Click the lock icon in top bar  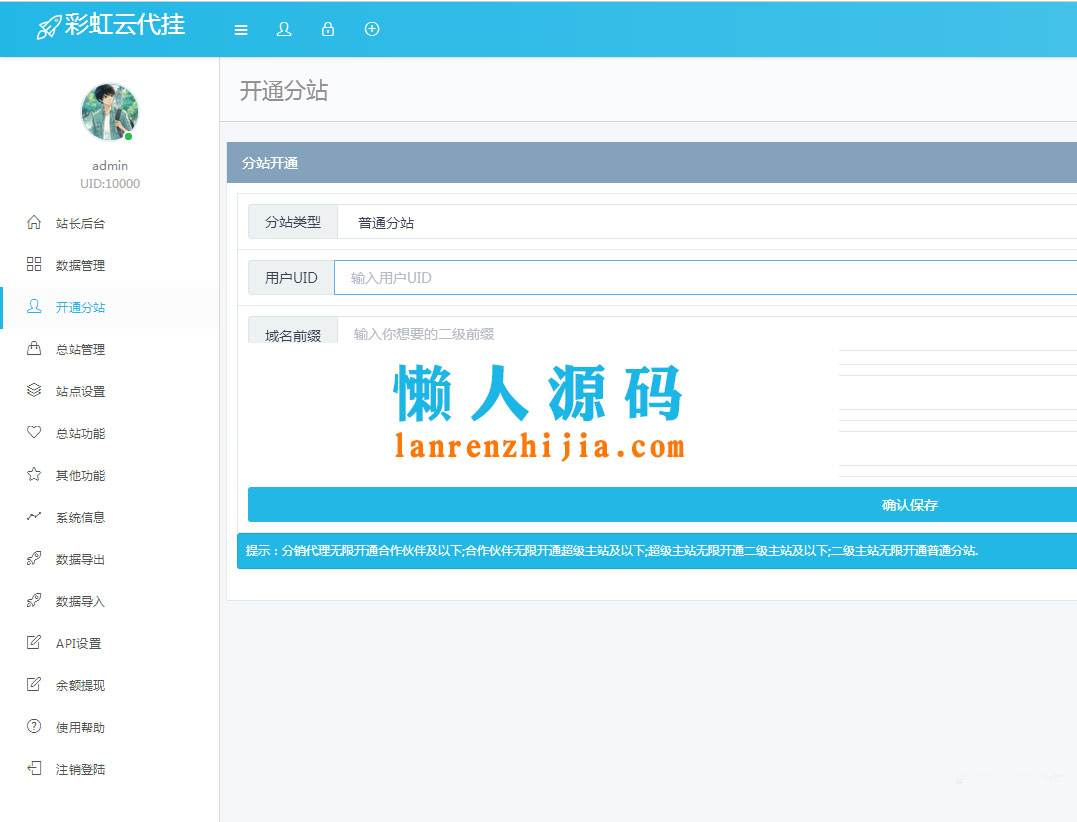pyautogui.click(x=327, y=29)
